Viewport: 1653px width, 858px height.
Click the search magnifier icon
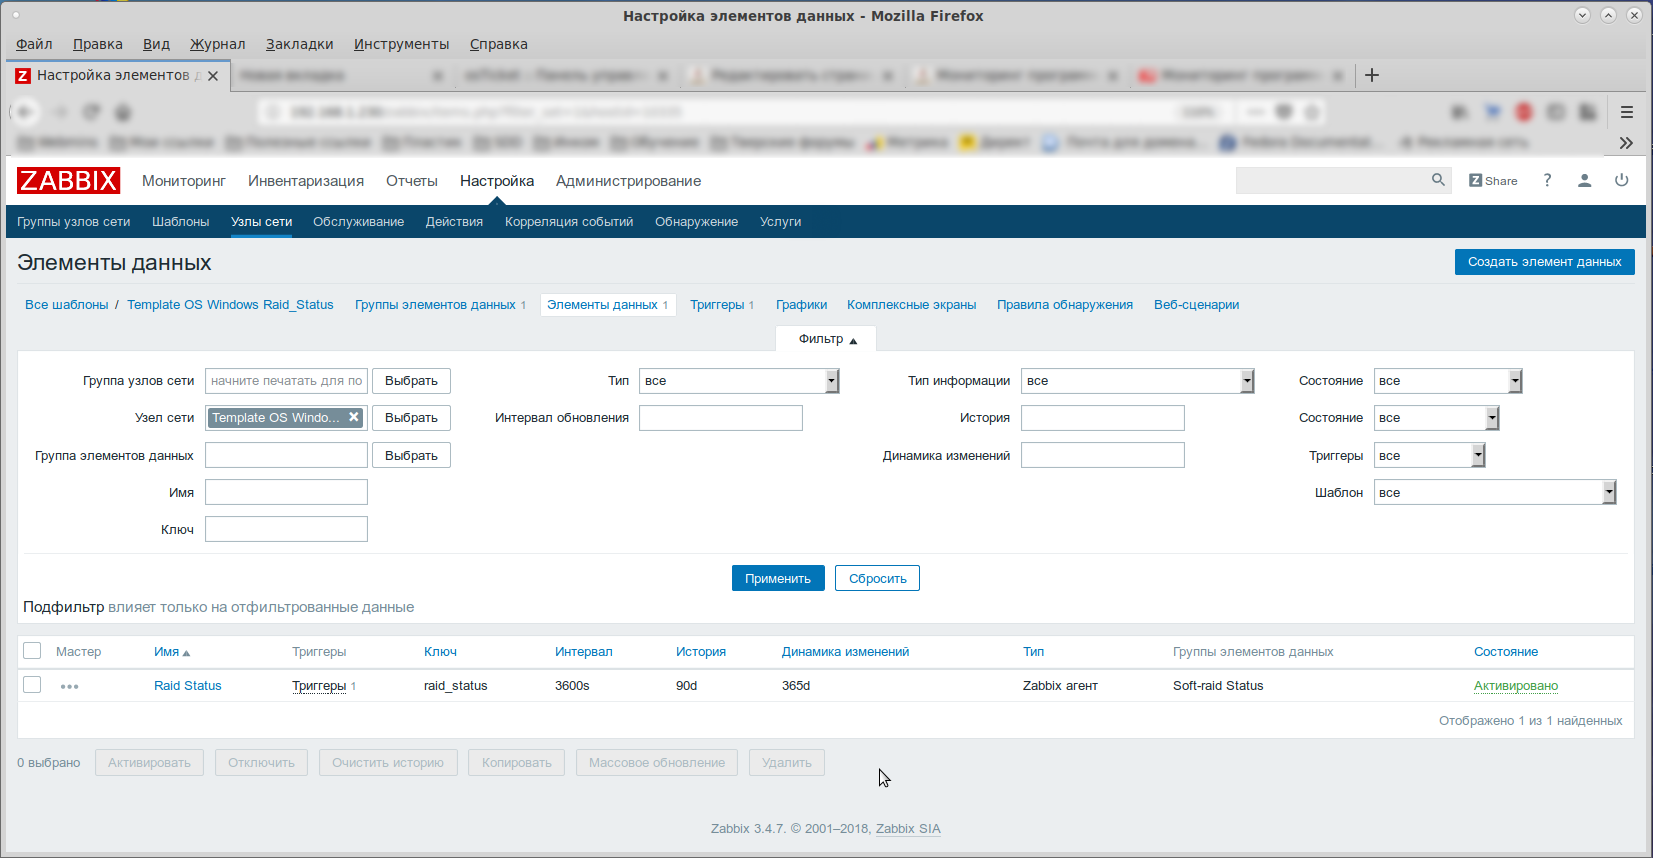[1438, 180]
